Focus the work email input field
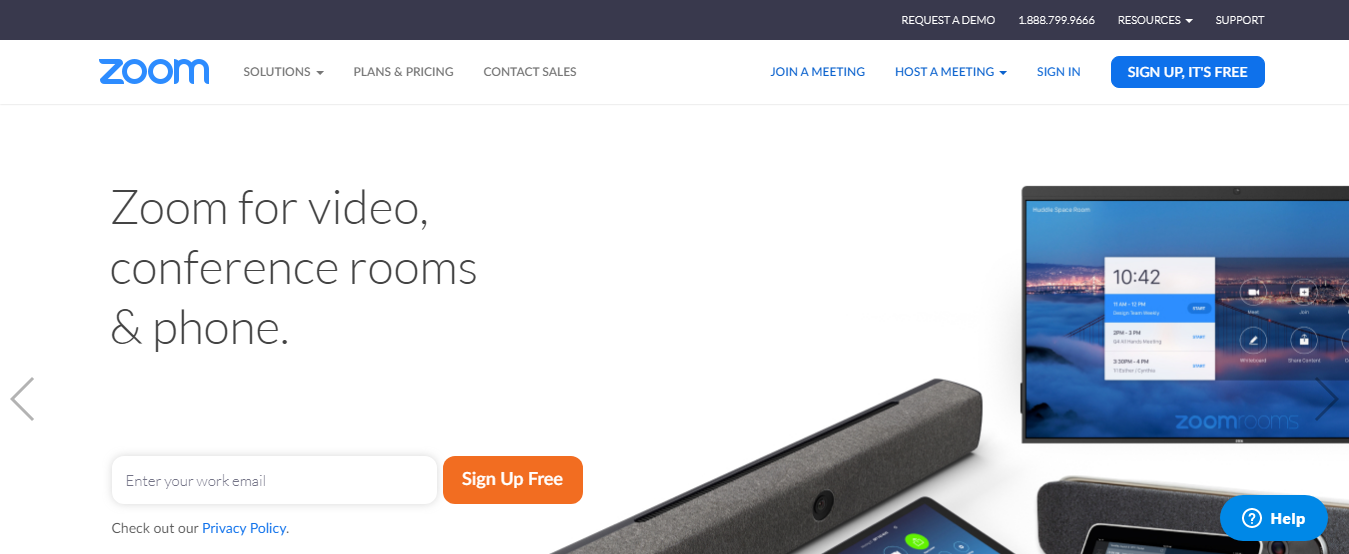Viewport: 1349px width, 554px height. [x=274, y=480]
